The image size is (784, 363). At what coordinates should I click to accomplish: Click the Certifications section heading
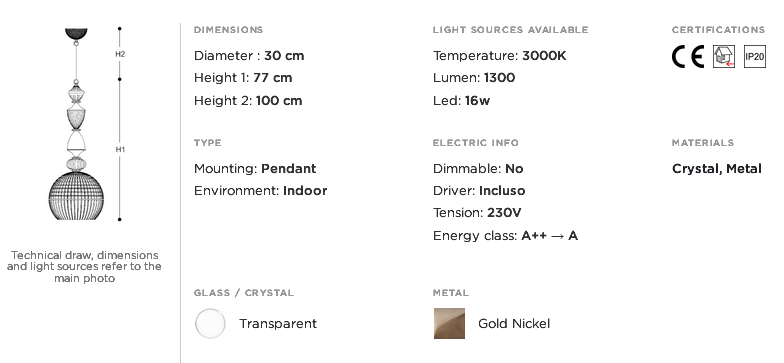[718, 30]
